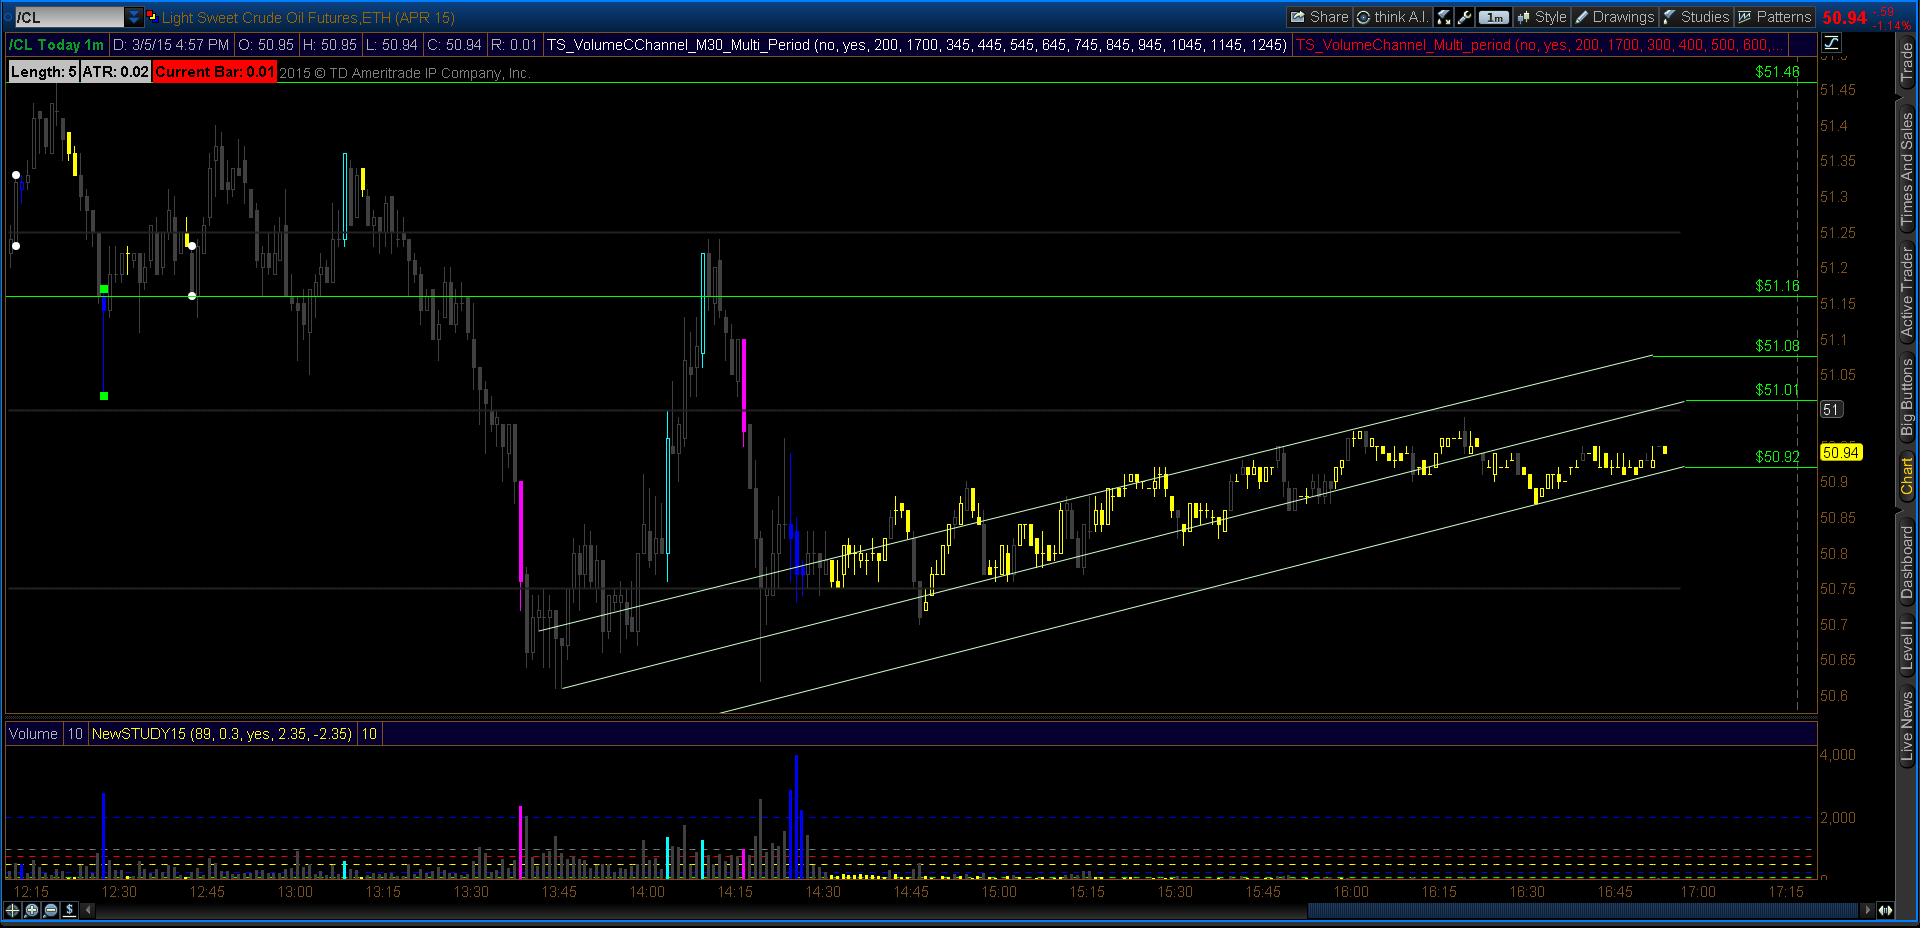Click the yellow 50.94 price bubble

click(1840, 452)
